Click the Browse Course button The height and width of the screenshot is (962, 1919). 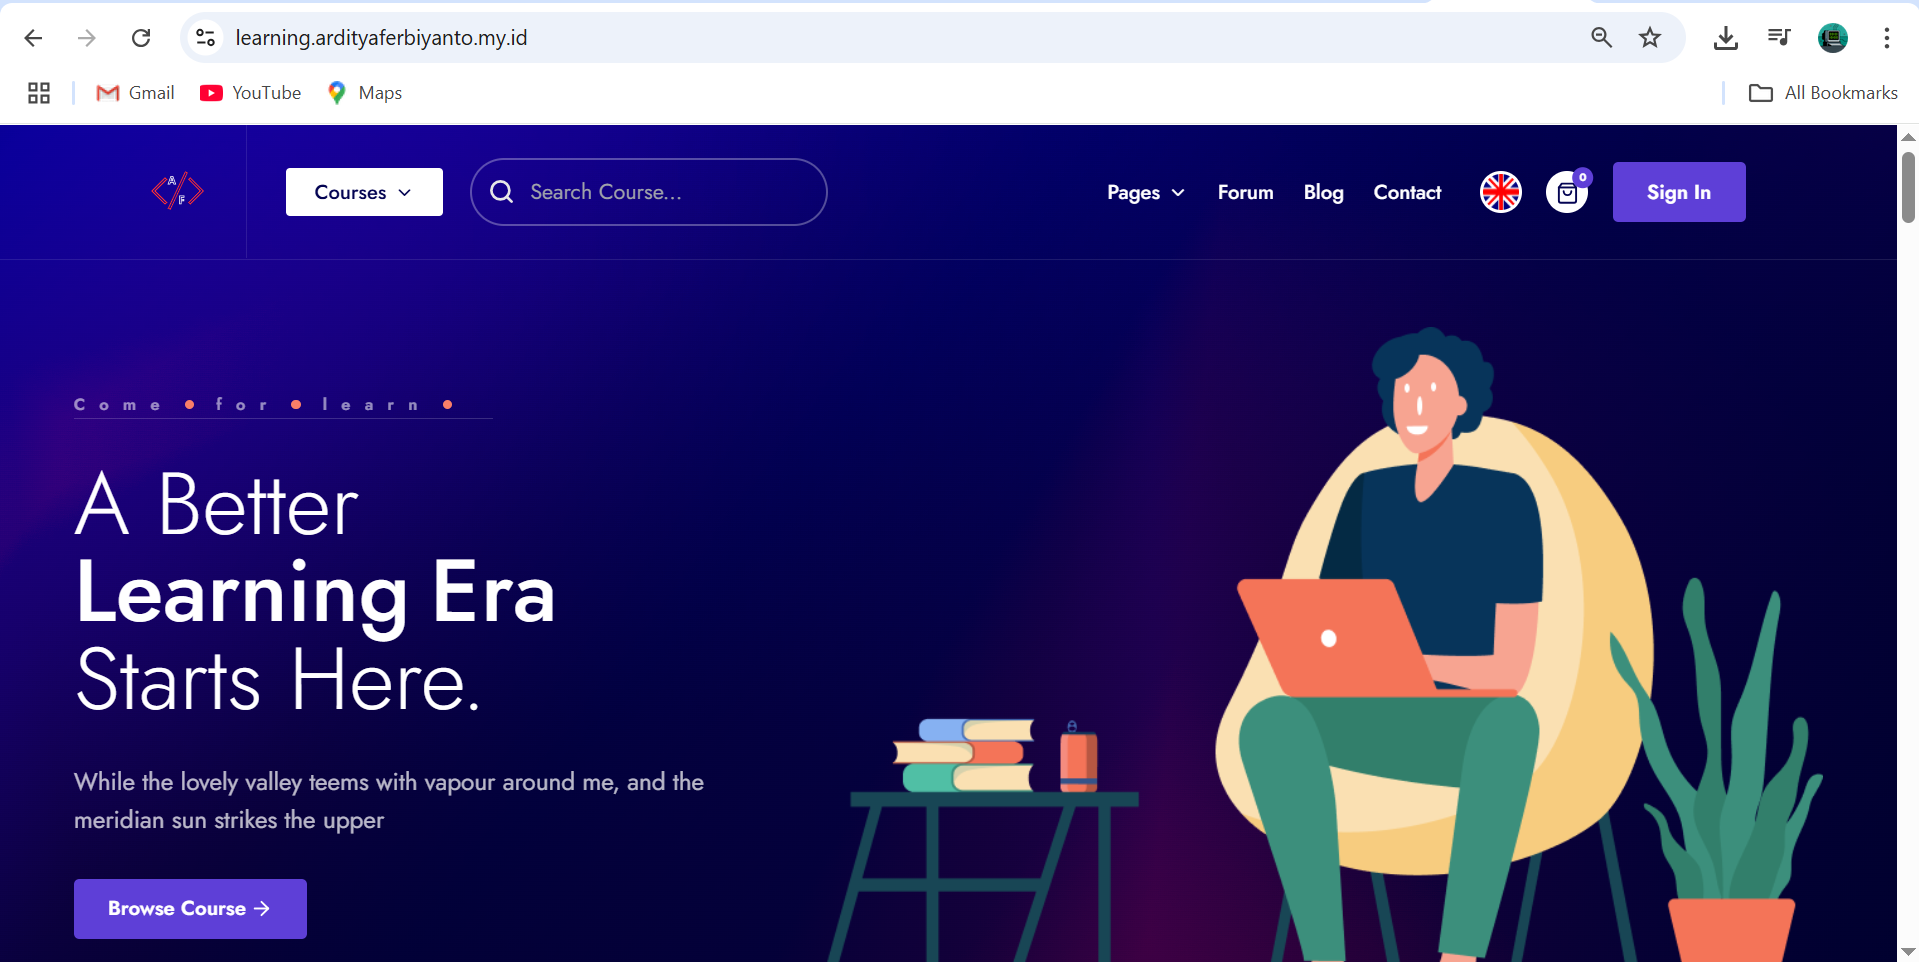click(x=190, y=909)
